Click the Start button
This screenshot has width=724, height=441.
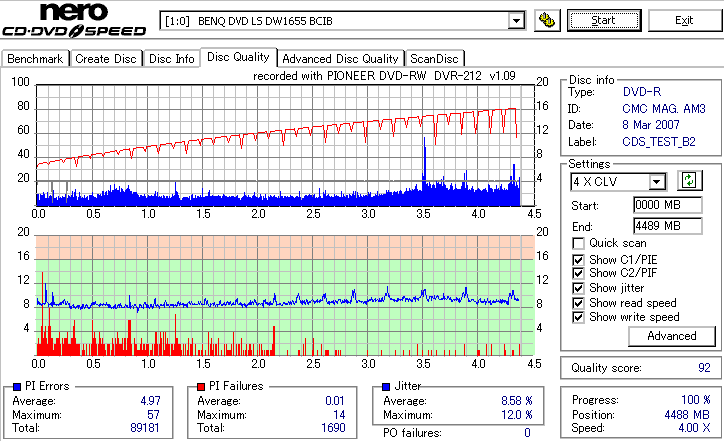pyautogui.click(x=604, y=20)
